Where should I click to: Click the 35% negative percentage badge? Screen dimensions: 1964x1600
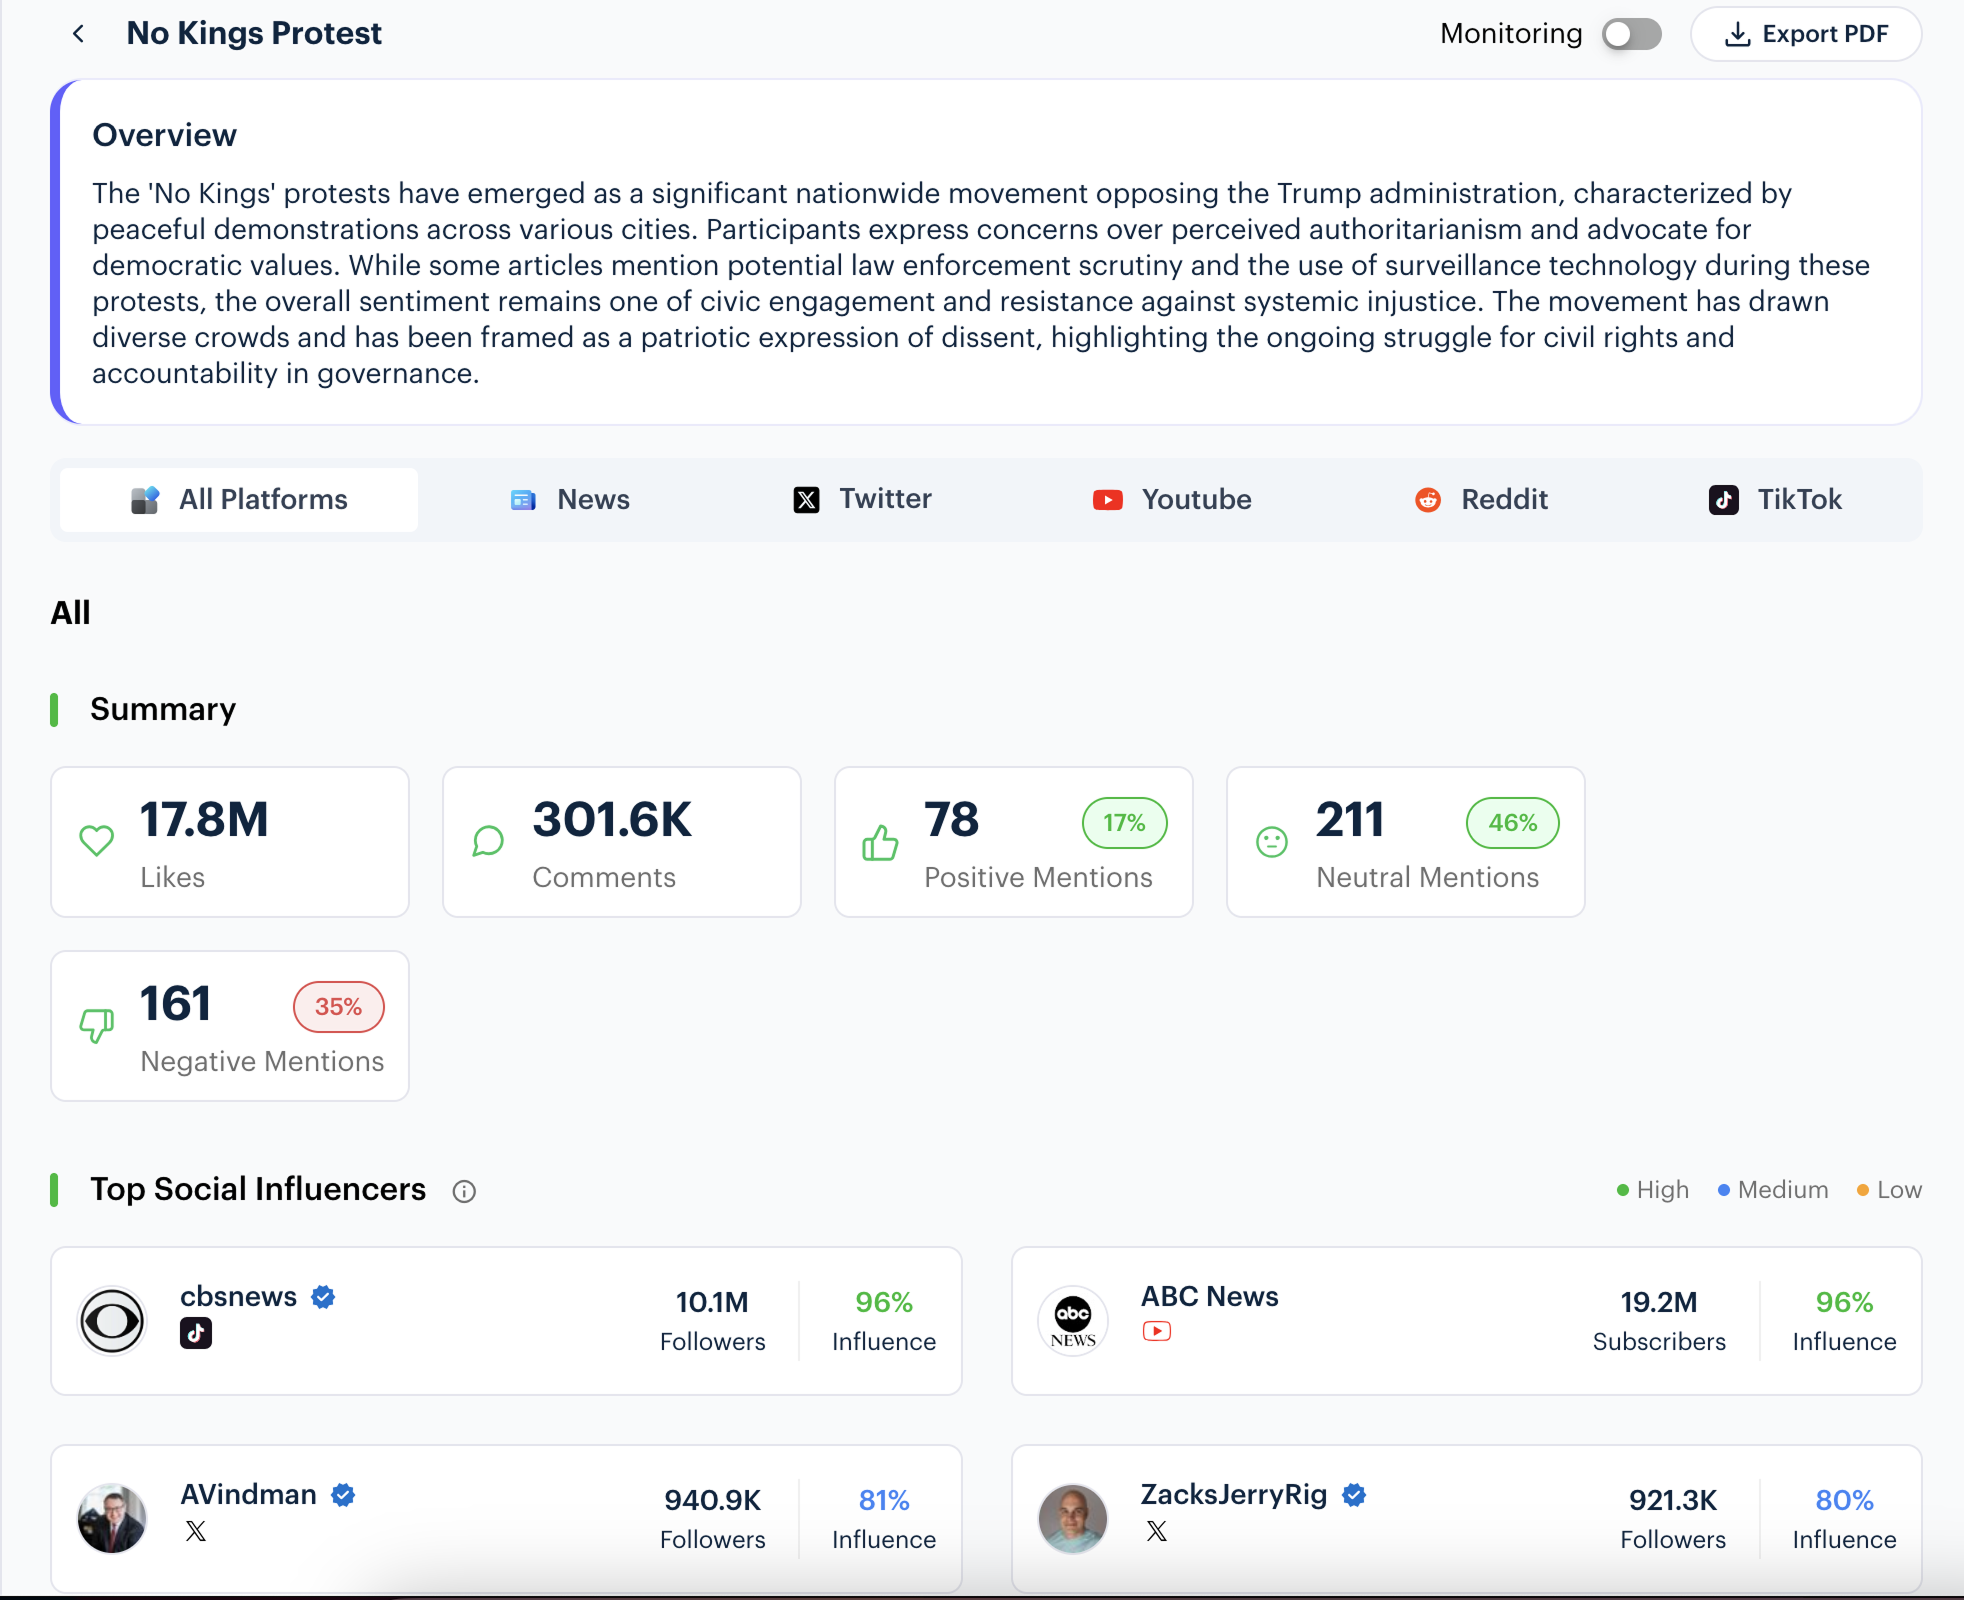[338, 1007]
